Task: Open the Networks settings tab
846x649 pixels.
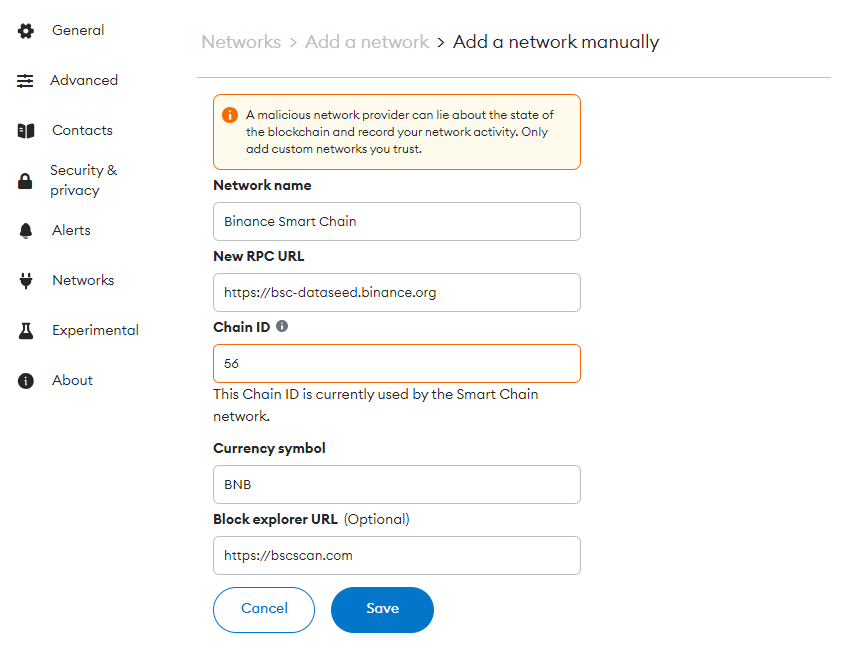Action: tap(83, 281)
